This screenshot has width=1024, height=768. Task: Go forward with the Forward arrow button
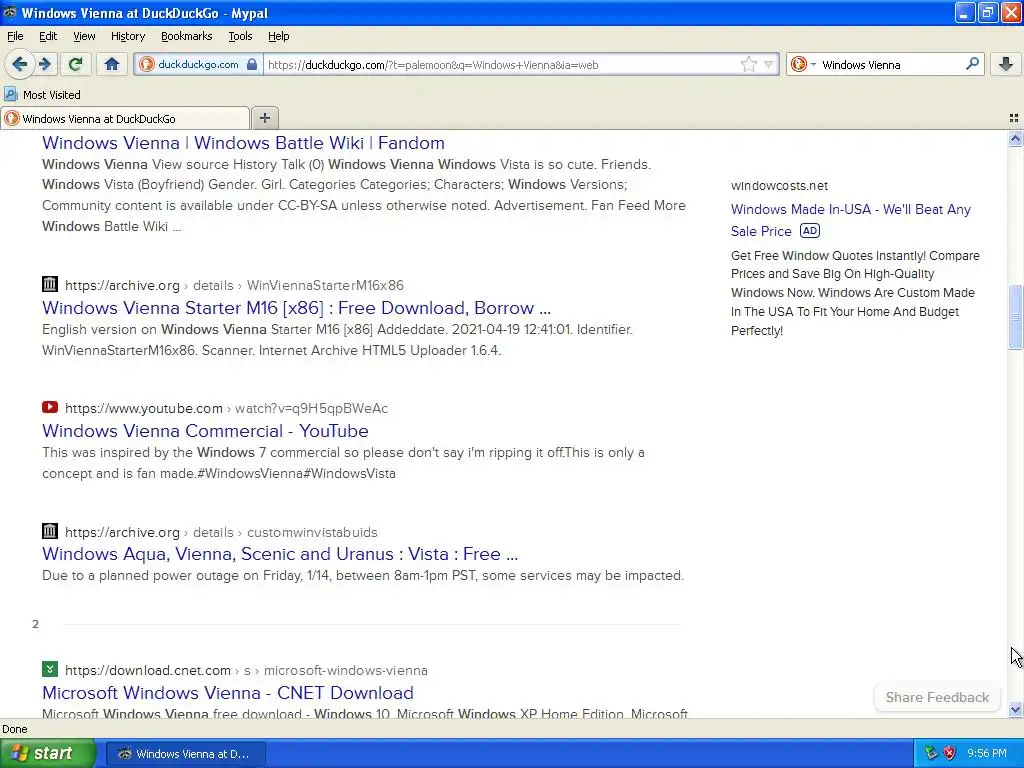point(45,64)
